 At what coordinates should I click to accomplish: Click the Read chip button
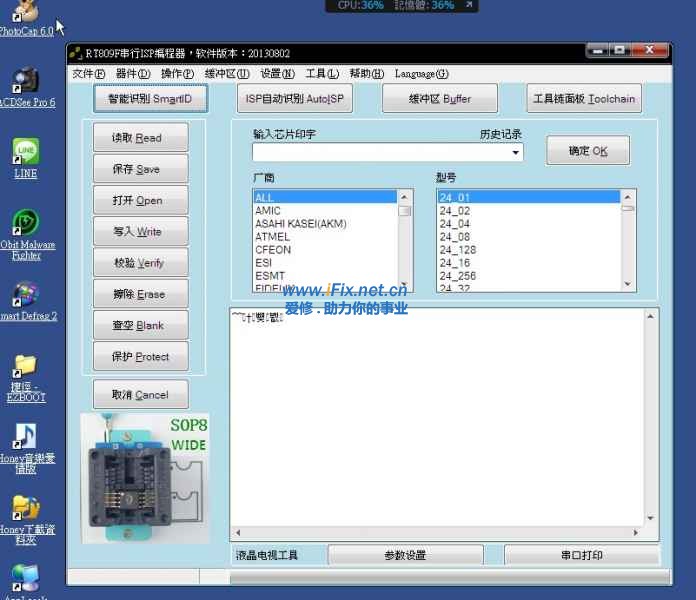(141, 138)
